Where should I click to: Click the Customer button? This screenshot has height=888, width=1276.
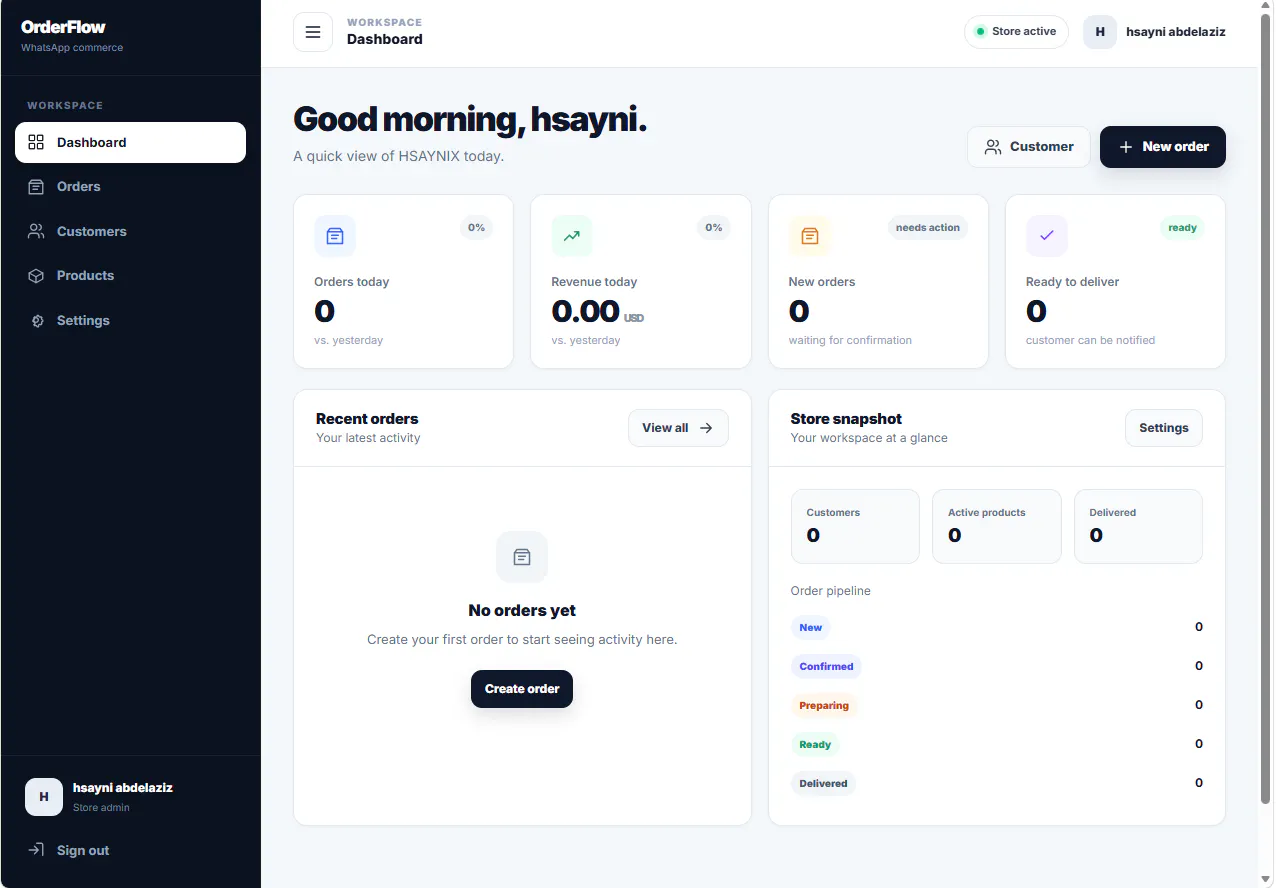tap(1028, 147)
